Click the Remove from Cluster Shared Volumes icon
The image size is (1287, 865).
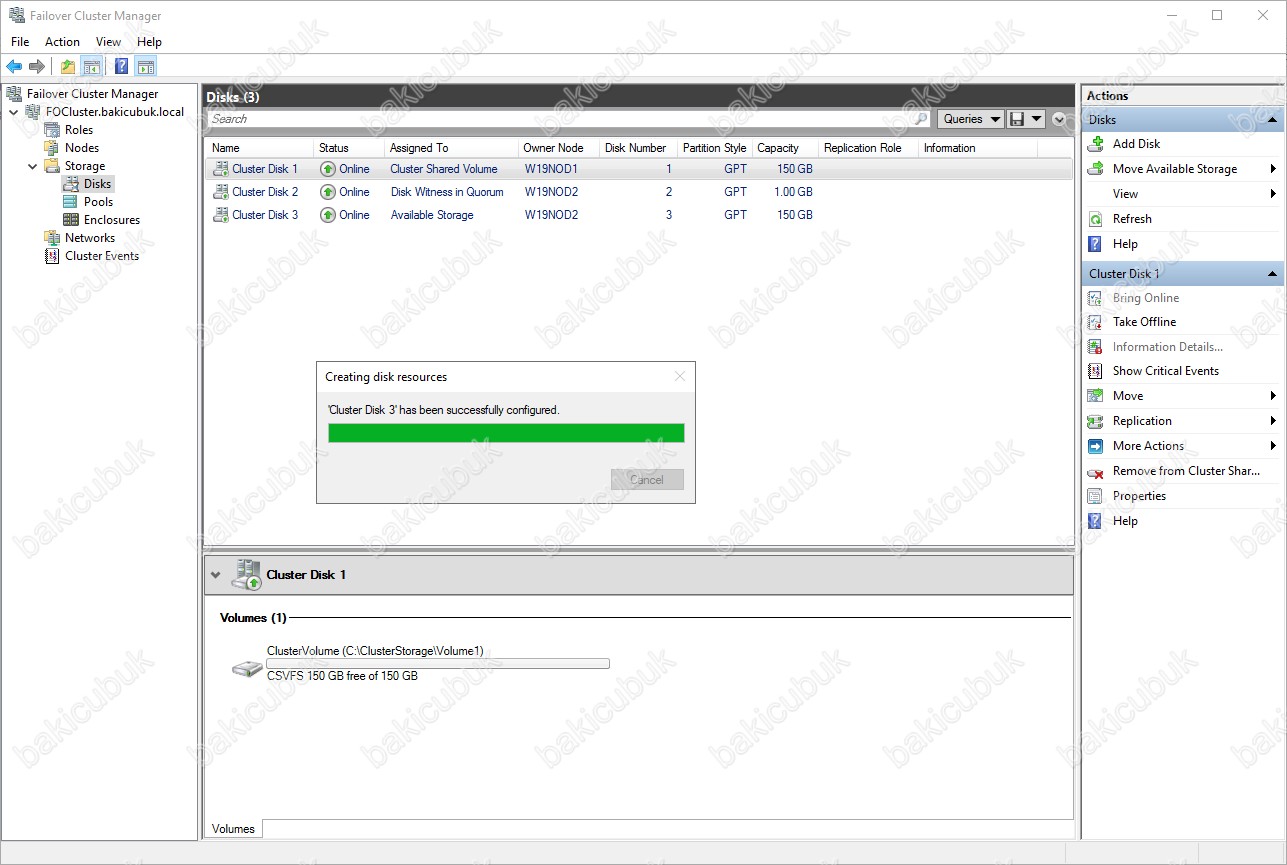pos(1095,471)
